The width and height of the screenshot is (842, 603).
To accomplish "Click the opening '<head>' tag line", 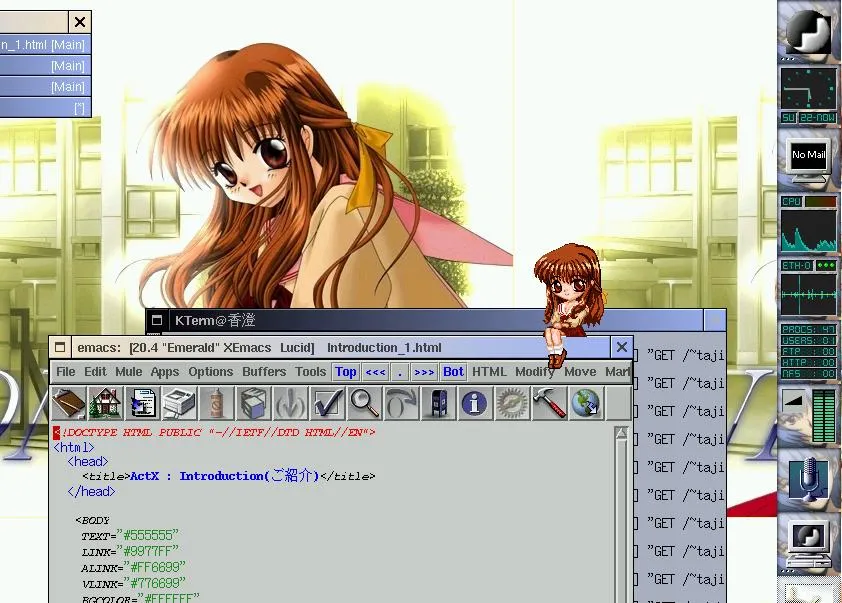I will pyautogui.click(x=88, y=461).
